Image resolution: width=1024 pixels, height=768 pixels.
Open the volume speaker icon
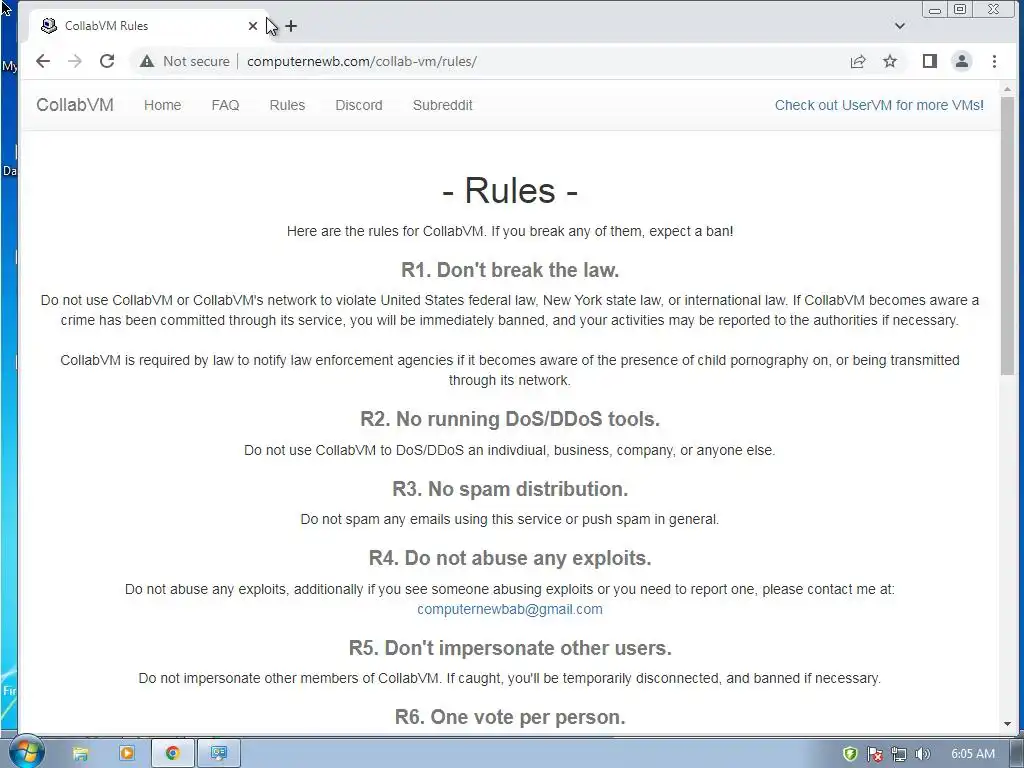tap(923, 754)
